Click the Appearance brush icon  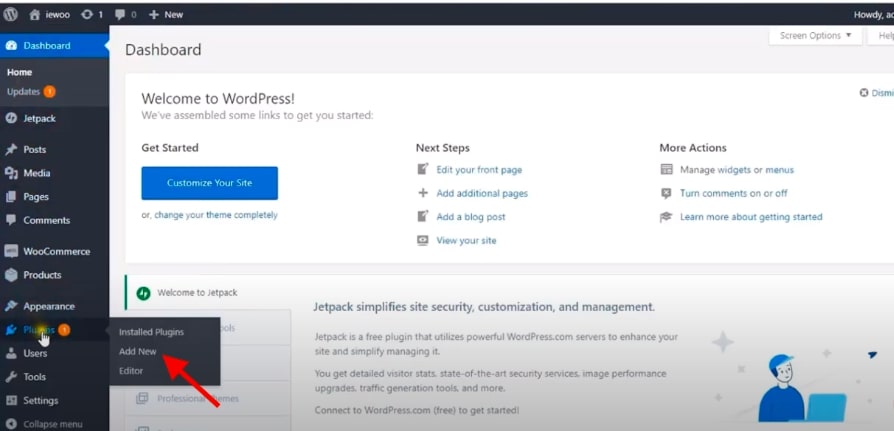point(11,306)
